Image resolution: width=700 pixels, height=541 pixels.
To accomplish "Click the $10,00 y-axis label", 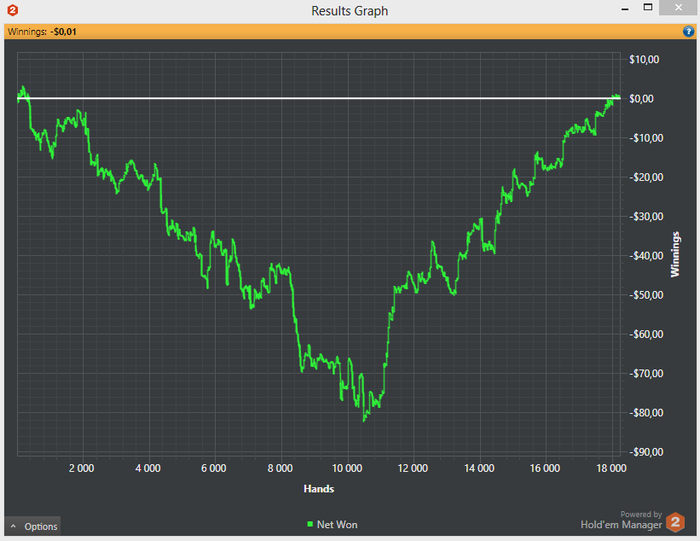I will pyautogui.click(x=644, y=59).
